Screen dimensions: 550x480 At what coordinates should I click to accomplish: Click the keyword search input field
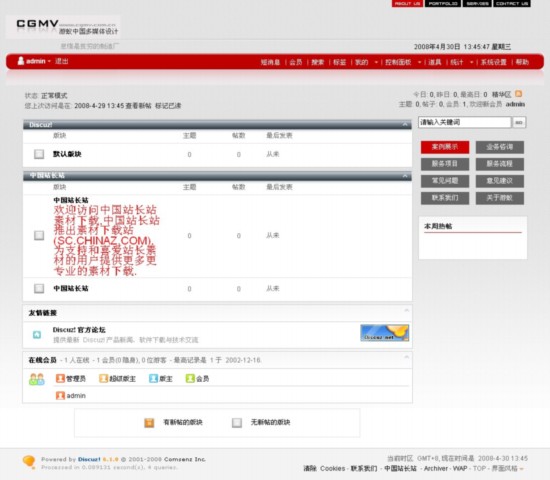(x=464, y=122)
